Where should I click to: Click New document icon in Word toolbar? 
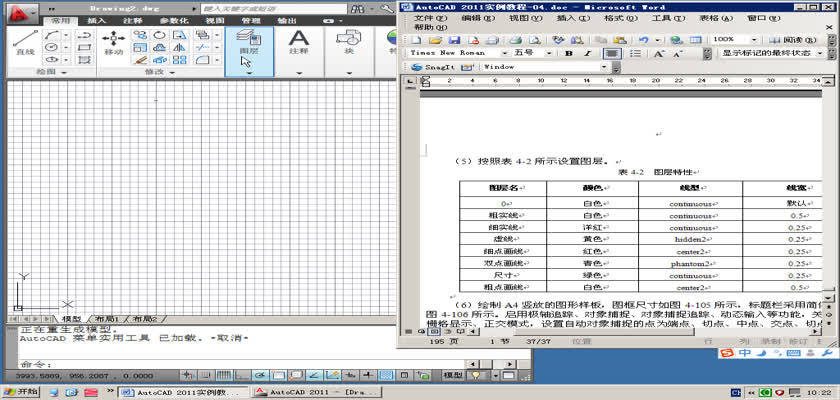click(x=417, y=40)
